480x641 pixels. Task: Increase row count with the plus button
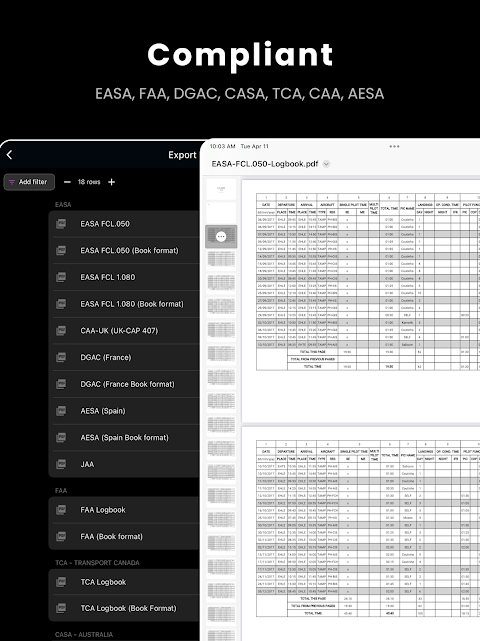(111, 182)
